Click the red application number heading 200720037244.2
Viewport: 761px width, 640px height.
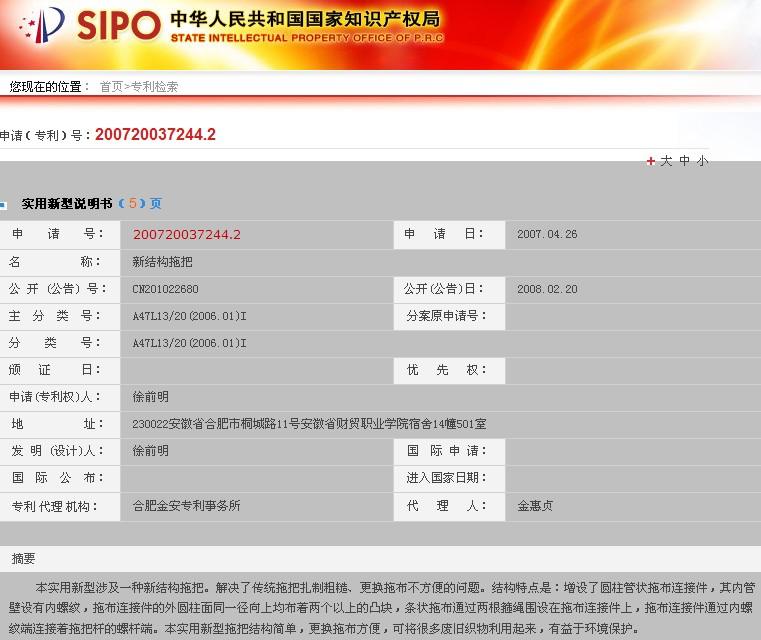pyautogui.click(x=155, y=135)
